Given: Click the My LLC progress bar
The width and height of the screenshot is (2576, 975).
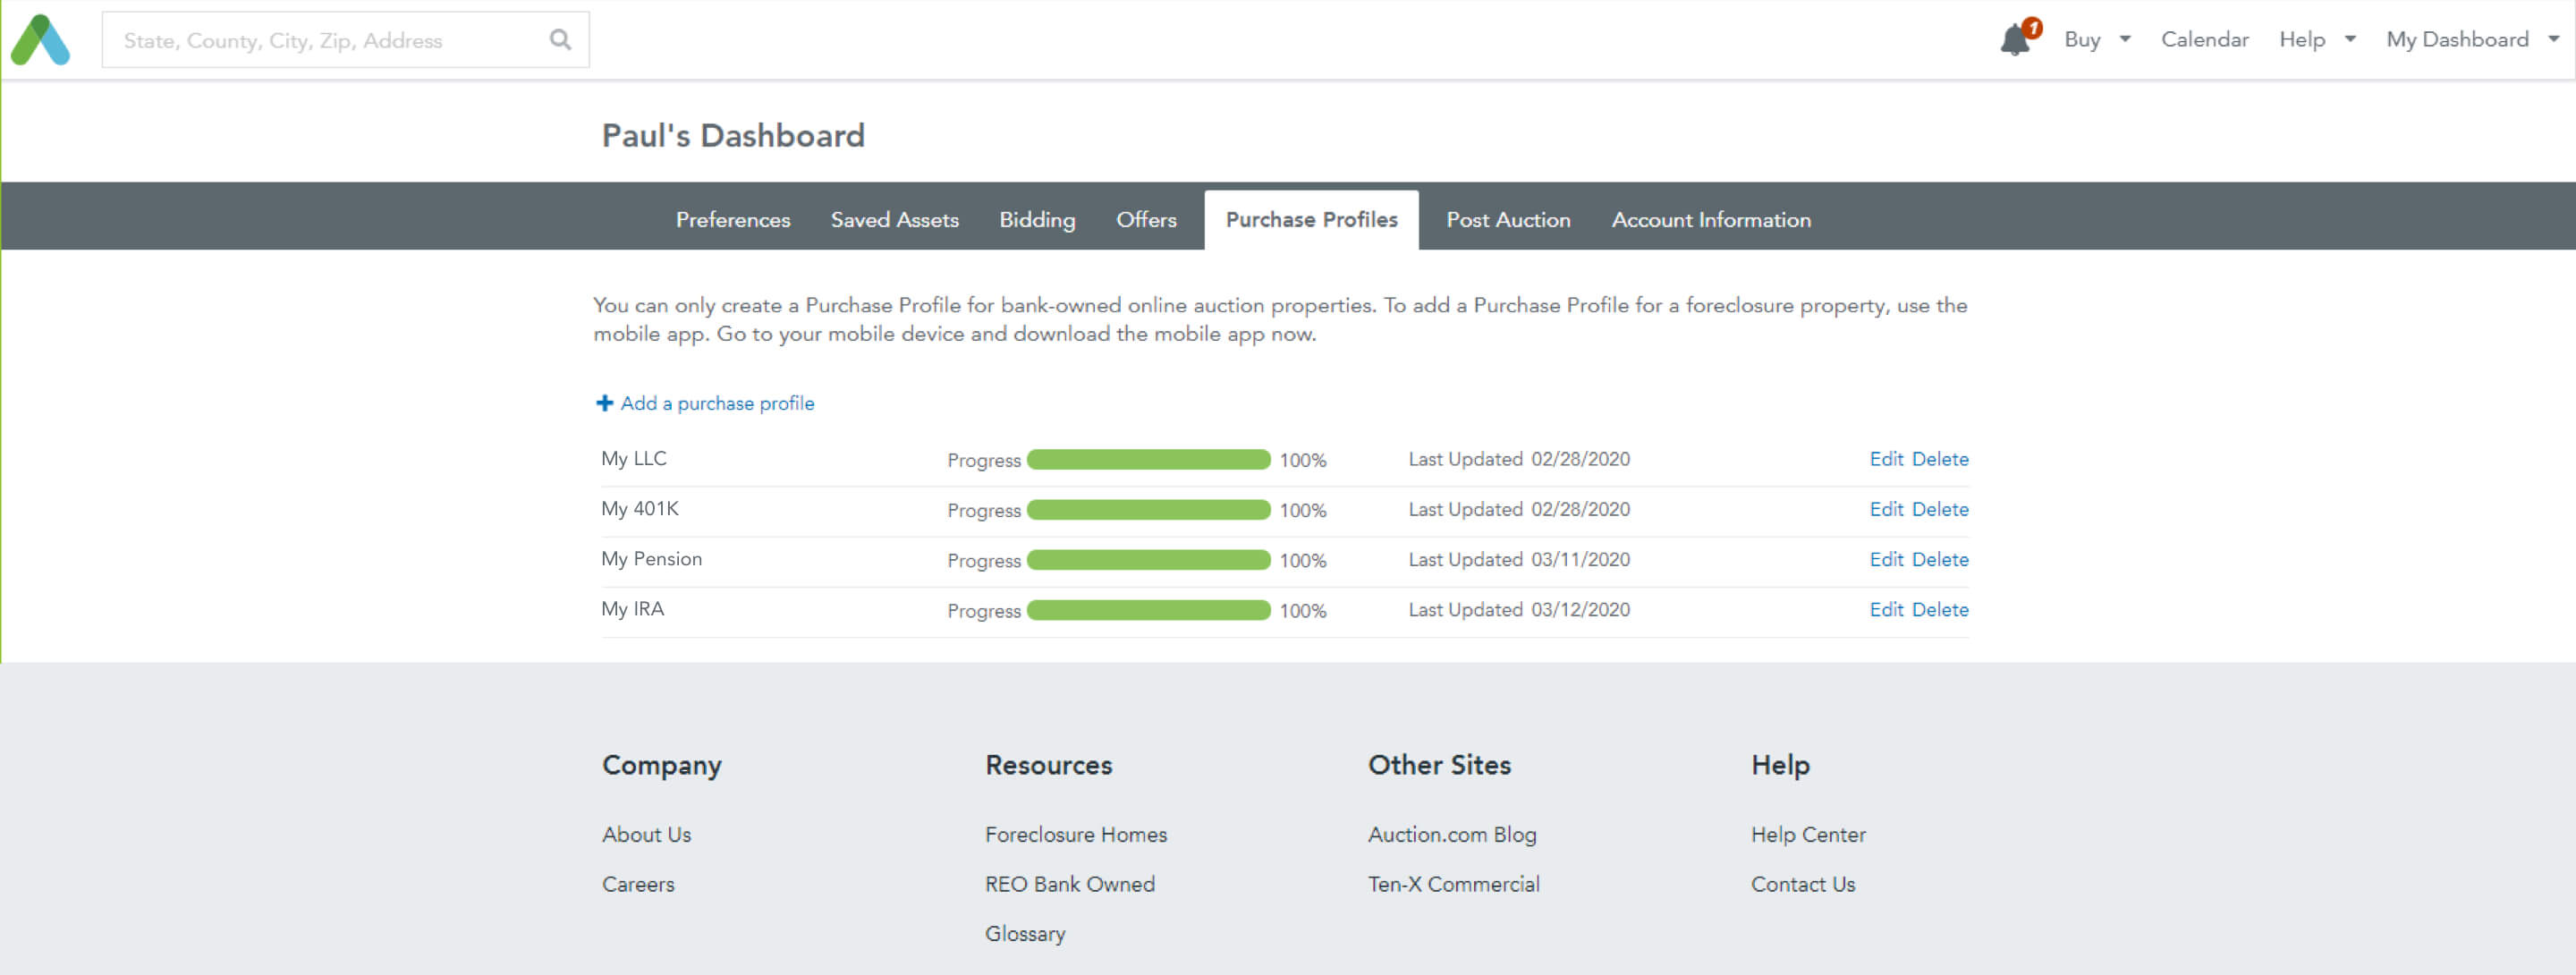Looking at the screenshot, I should click(1148, 460).
